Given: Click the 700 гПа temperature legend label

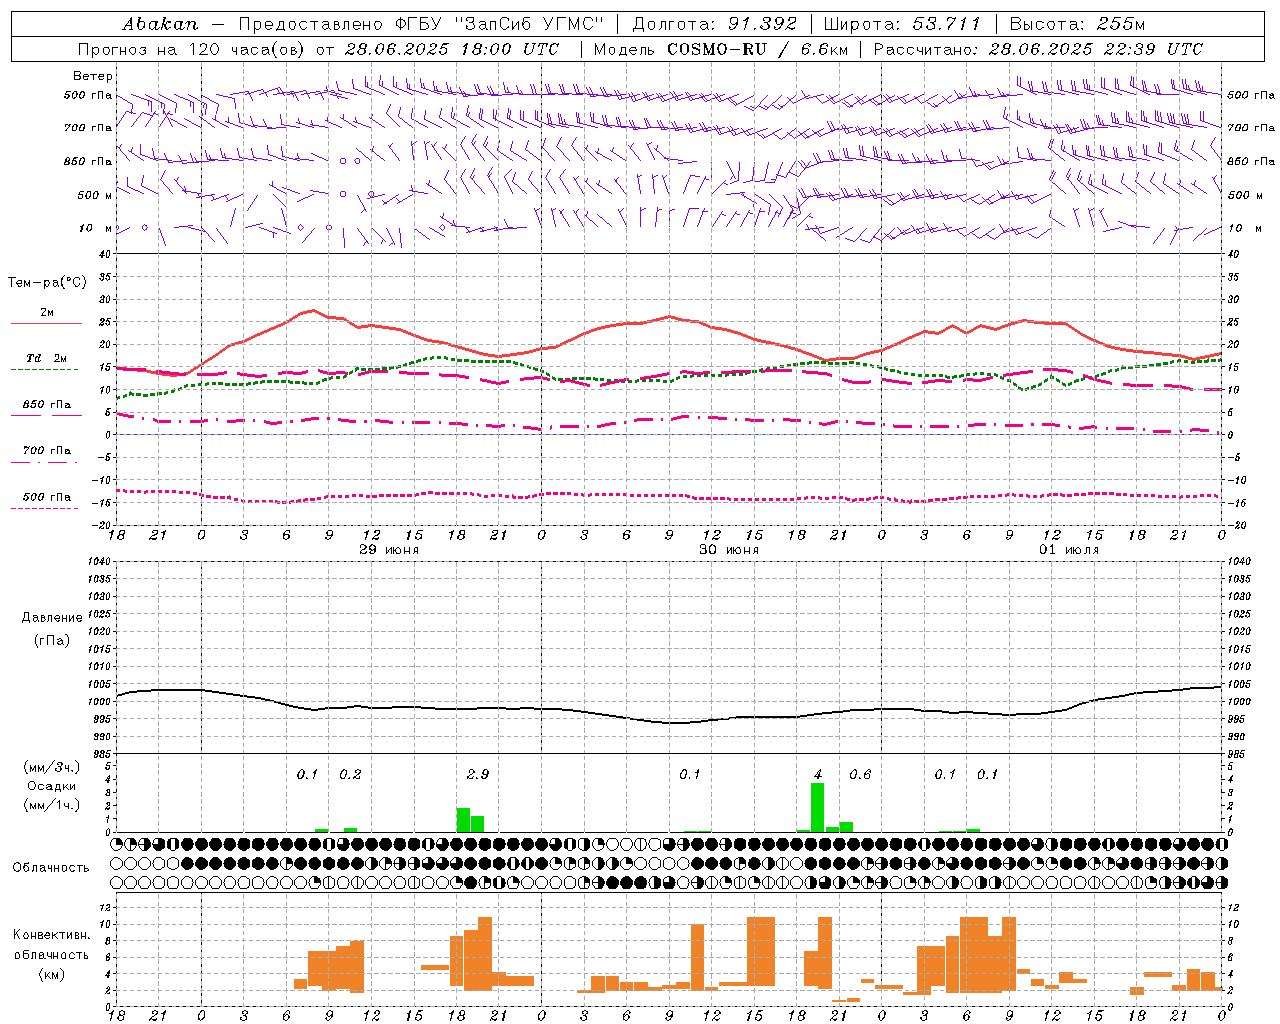Looking at the screenshot, I should (x=47, y=451).
